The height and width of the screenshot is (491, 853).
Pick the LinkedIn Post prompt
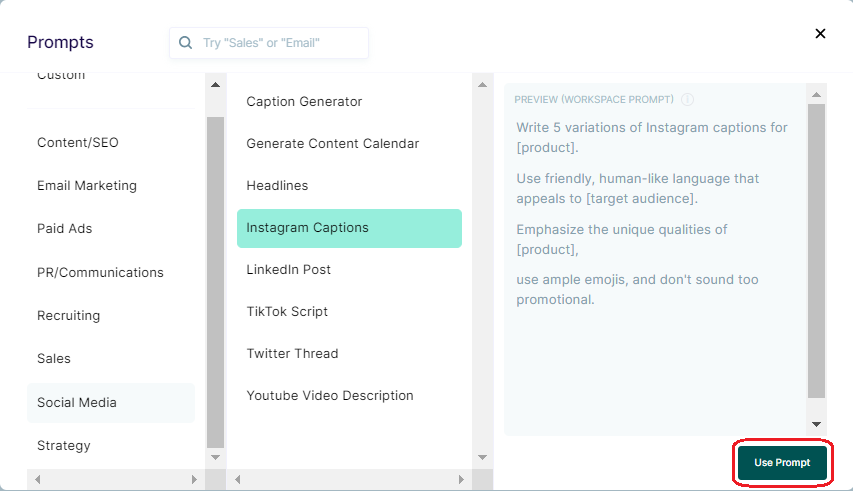[x=288, y=270]
